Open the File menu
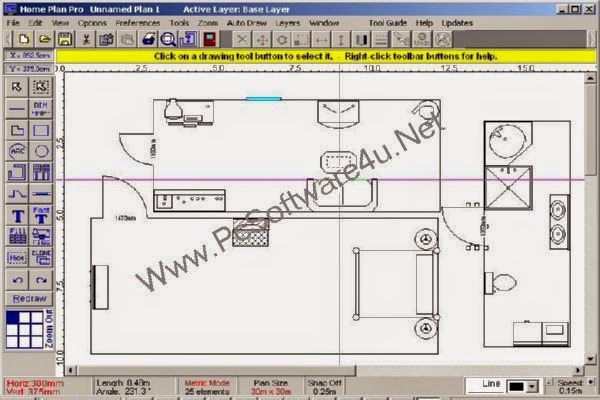The image size is (600, 400). click(13, 23)
